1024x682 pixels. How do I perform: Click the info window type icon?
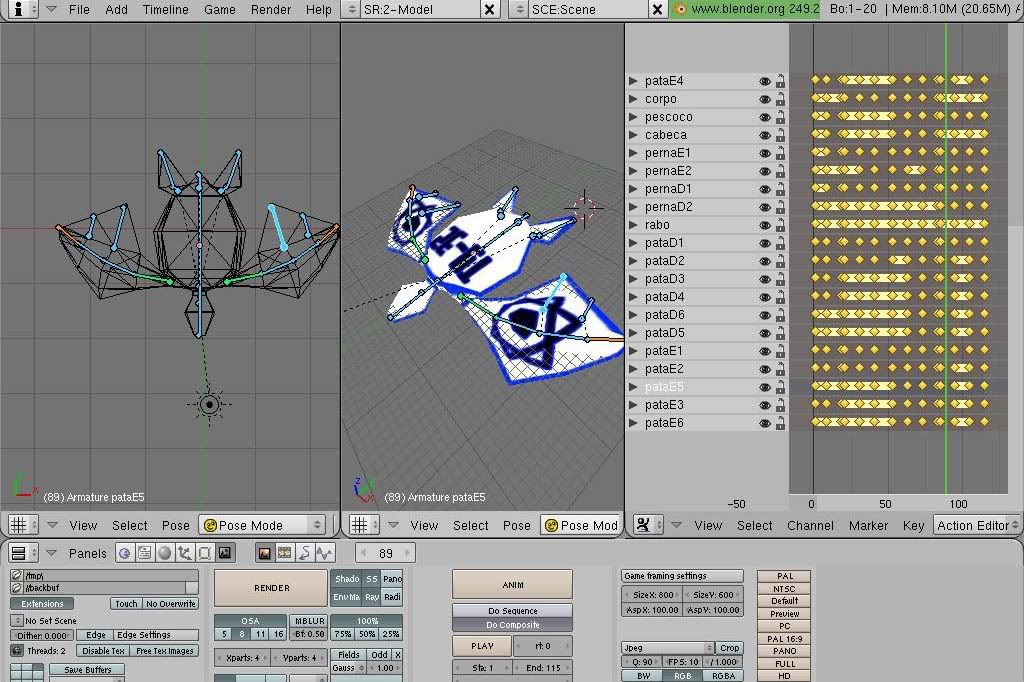[x=24, y=9]
